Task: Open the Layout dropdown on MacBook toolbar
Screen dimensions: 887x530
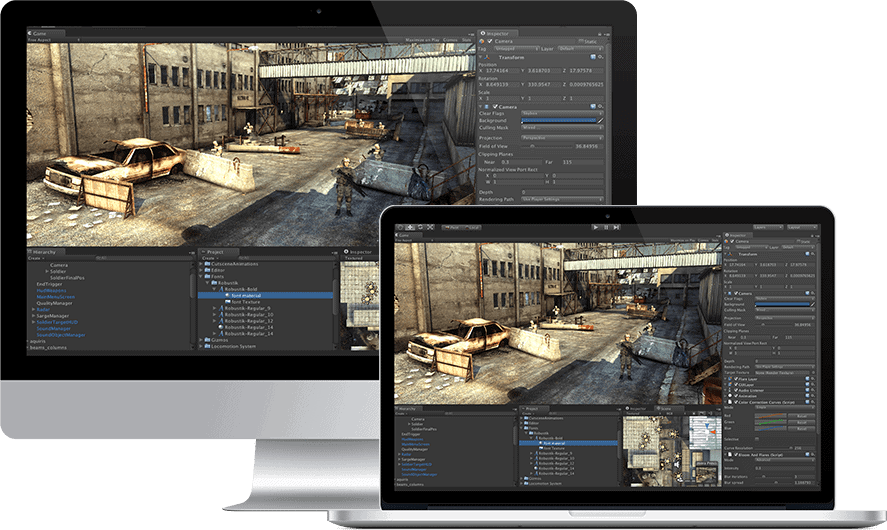Action: tap(802, 227)
